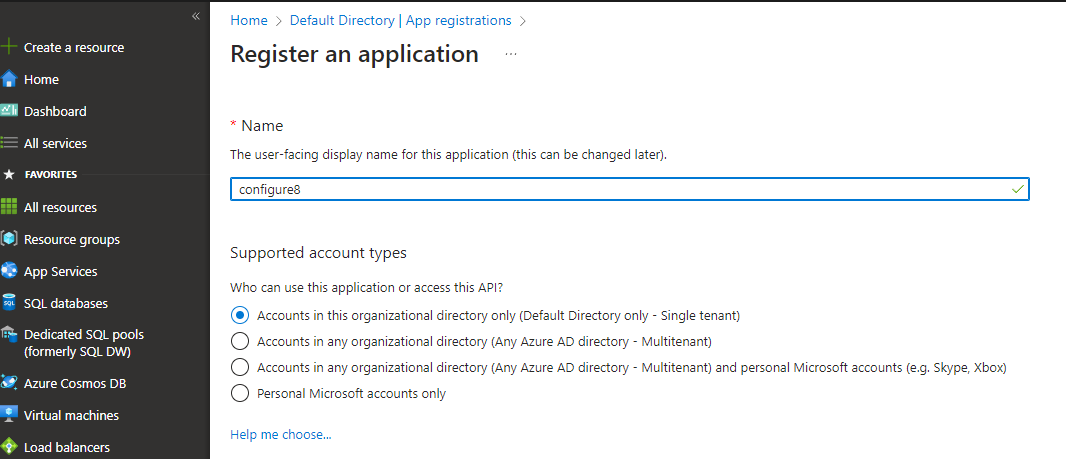Click the Azure Cosmos DB planet icon
Viewport: 1066px width, 459px height.
(9, 383)
